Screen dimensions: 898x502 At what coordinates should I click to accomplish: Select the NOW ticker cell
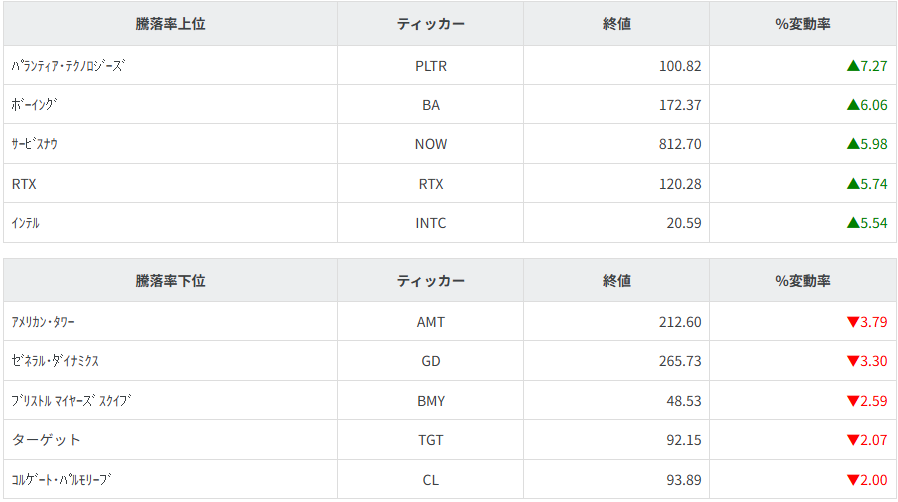tap(431, 144)
